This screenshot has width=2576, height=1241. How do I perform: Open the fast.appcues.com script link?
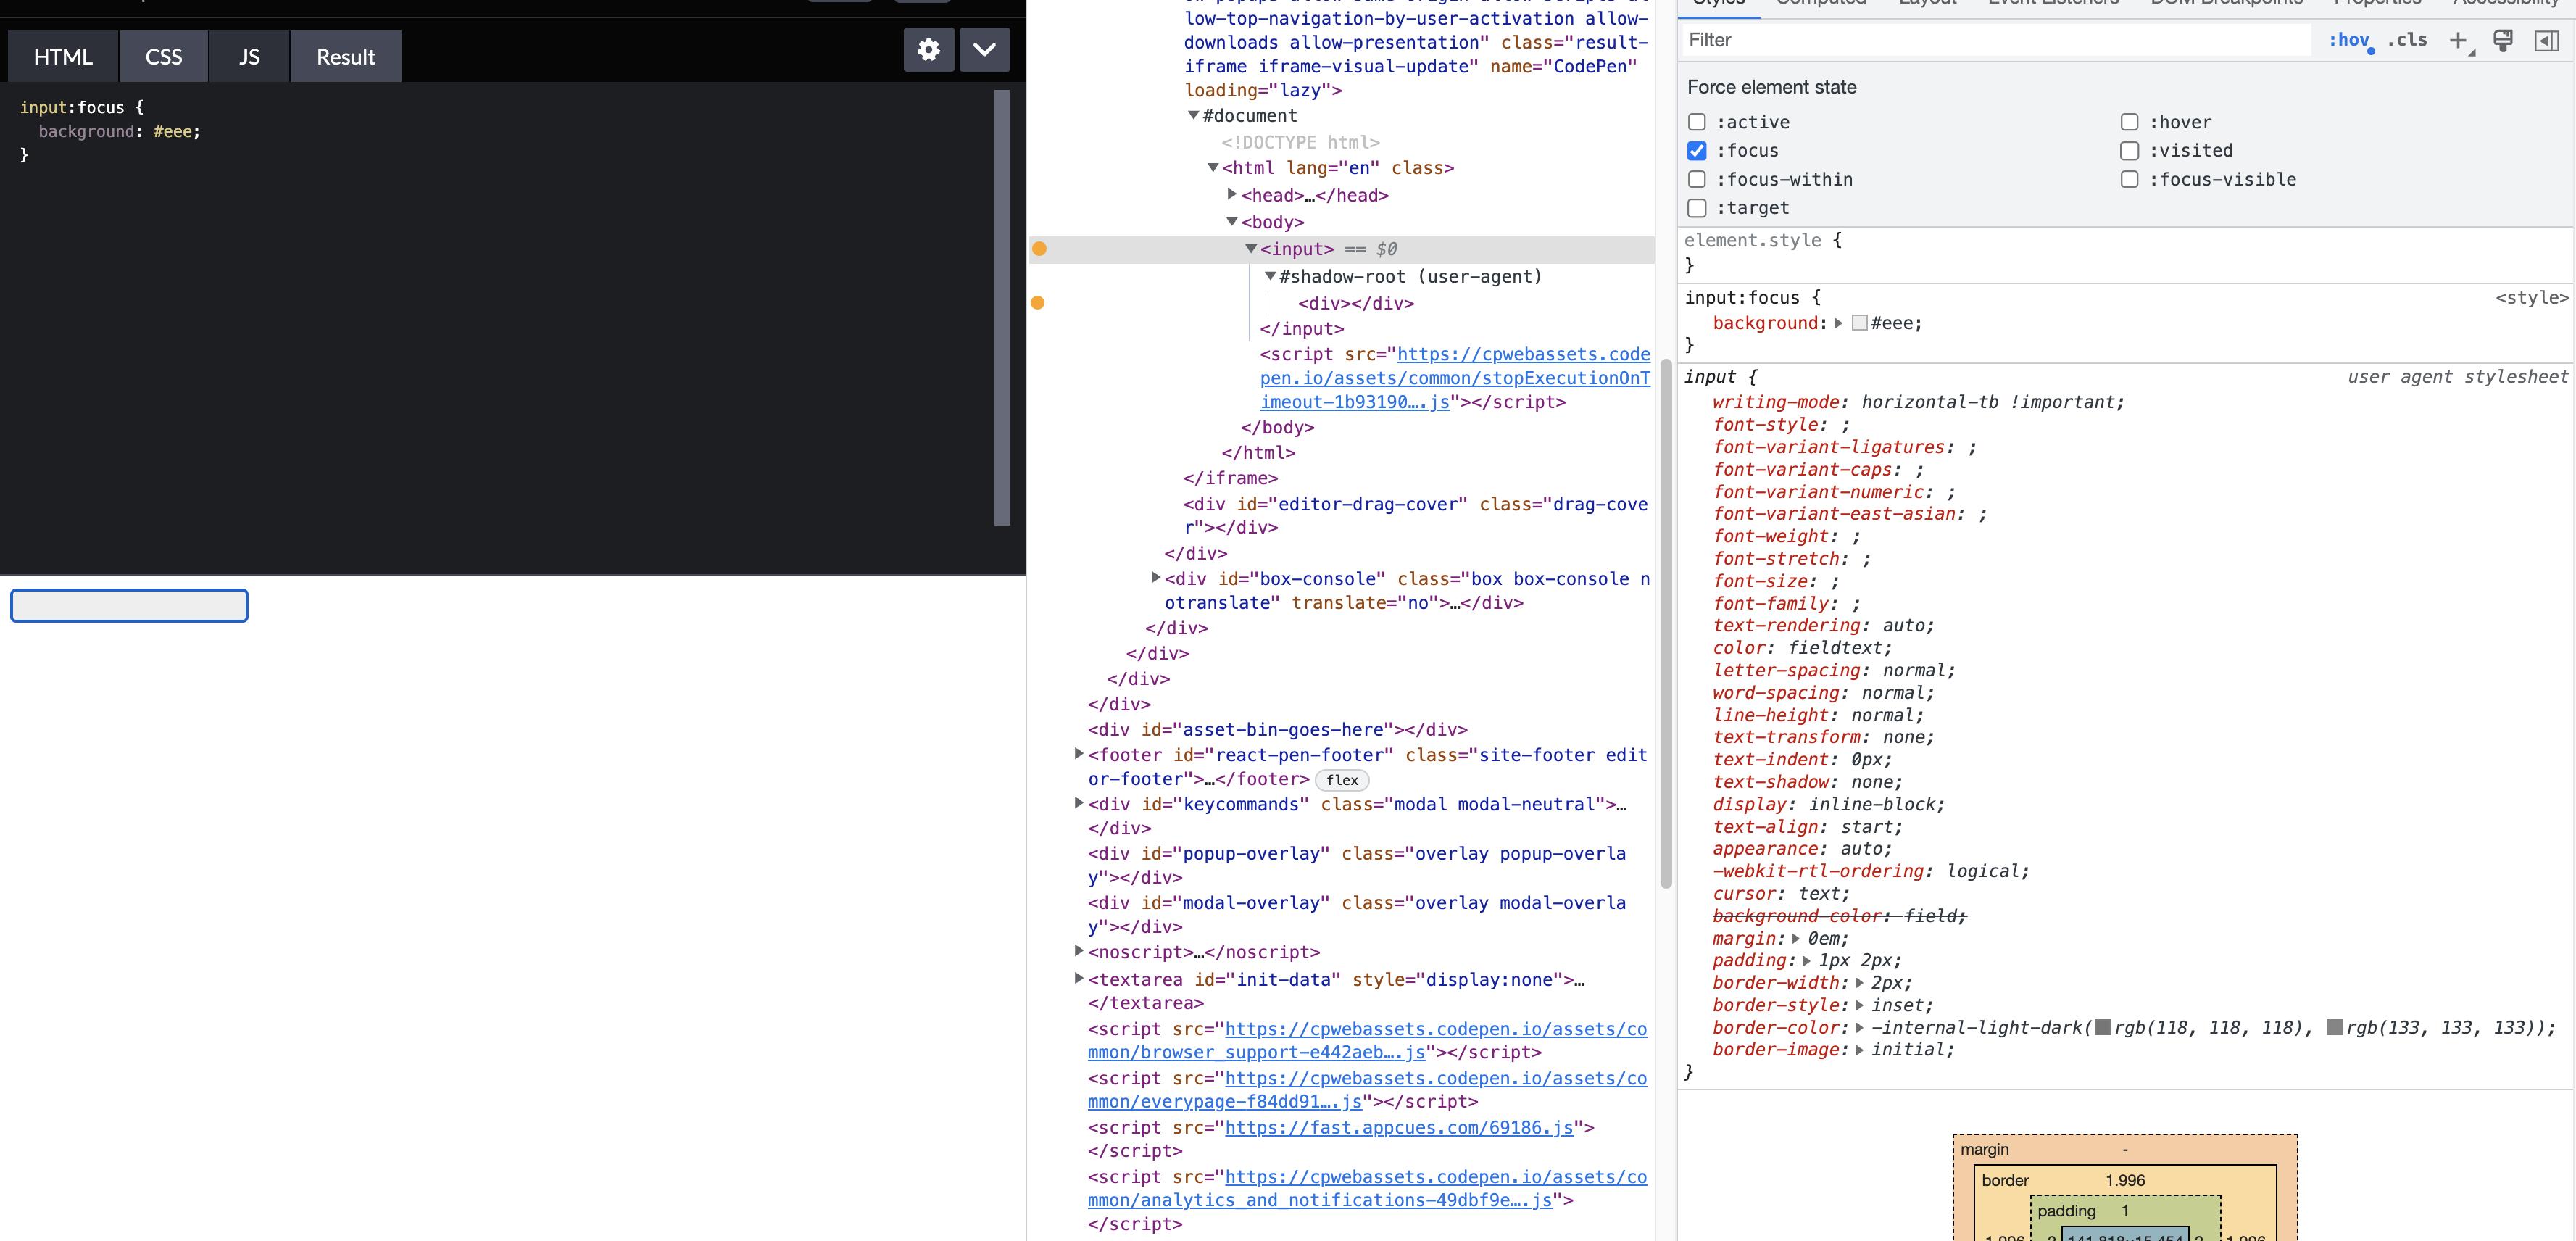1399,1127
